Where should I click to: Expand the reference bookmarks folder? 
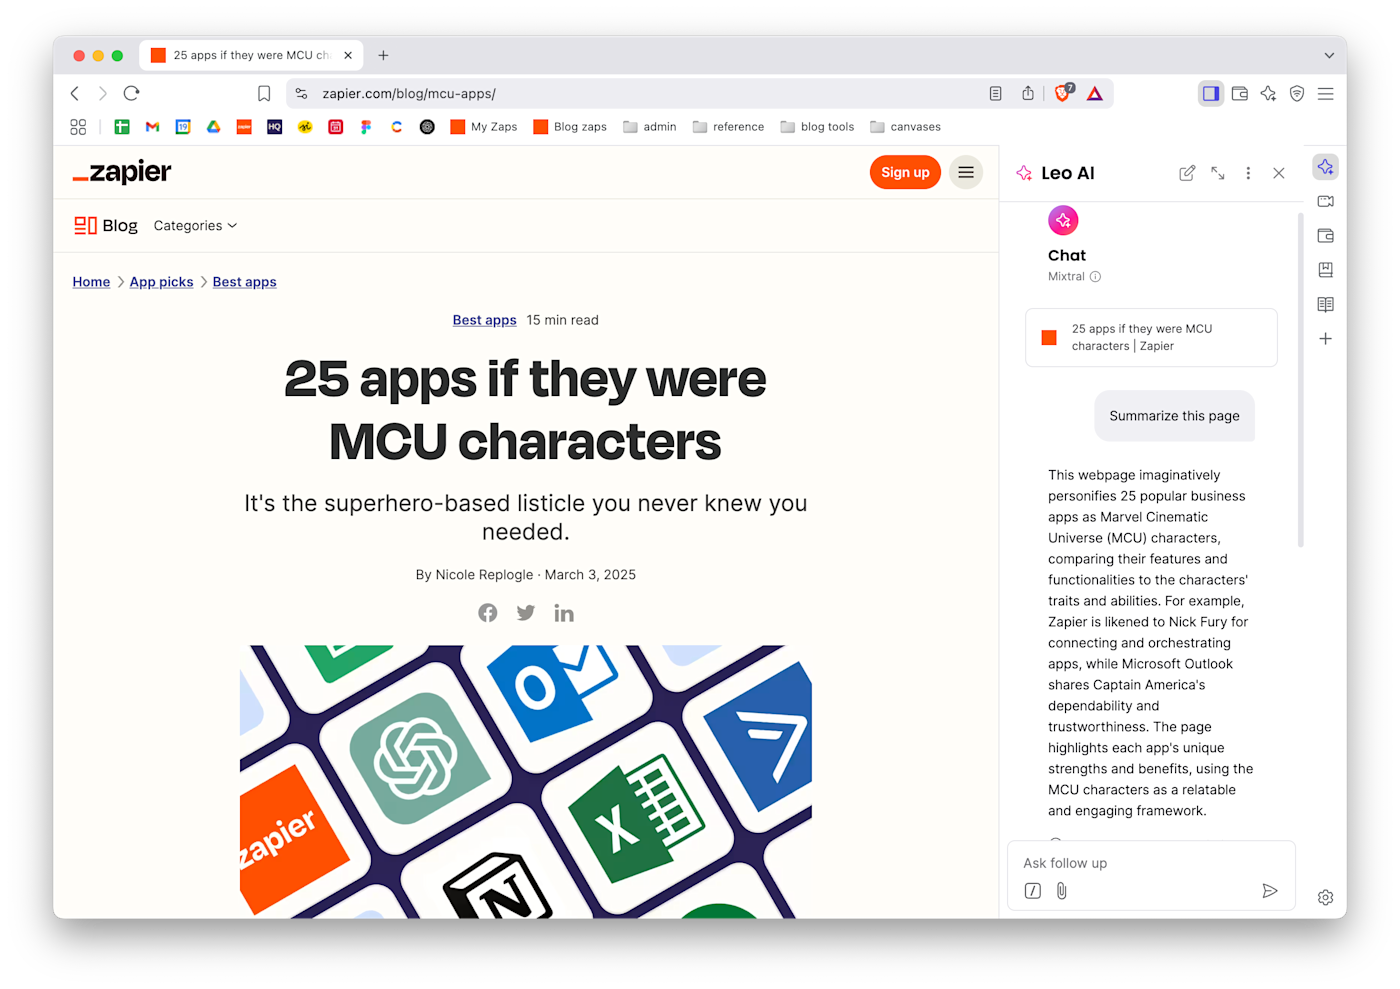[728, 127]
